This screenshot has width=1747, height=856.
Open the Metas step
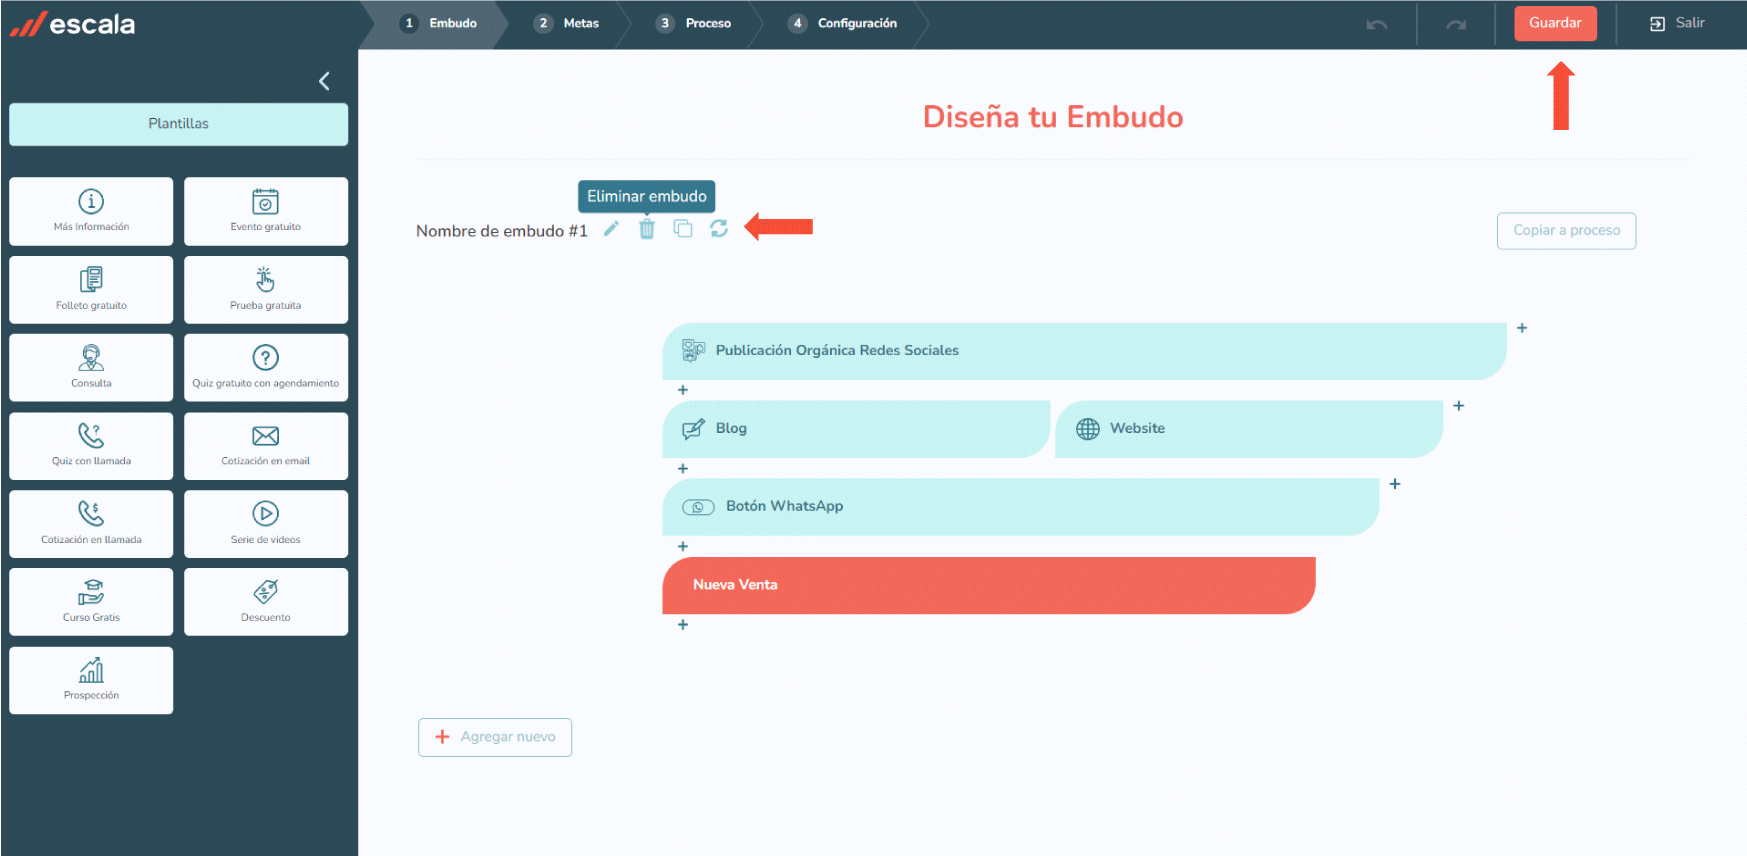pos(567,23)
